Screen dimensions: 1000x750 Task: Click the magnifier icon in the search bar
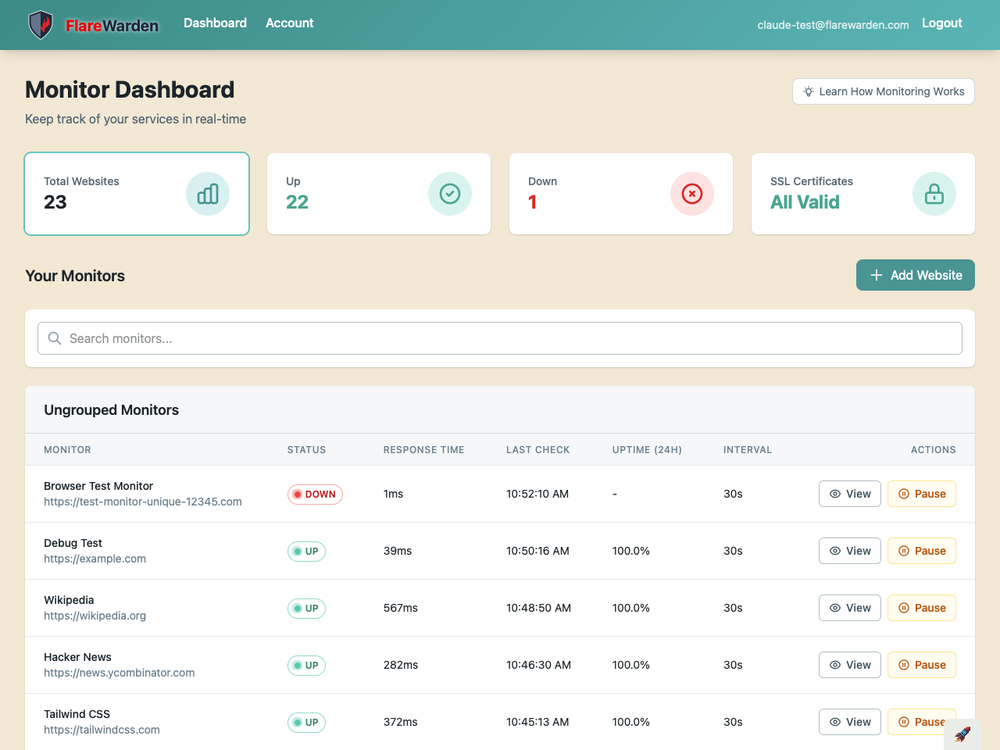point(55,338)
